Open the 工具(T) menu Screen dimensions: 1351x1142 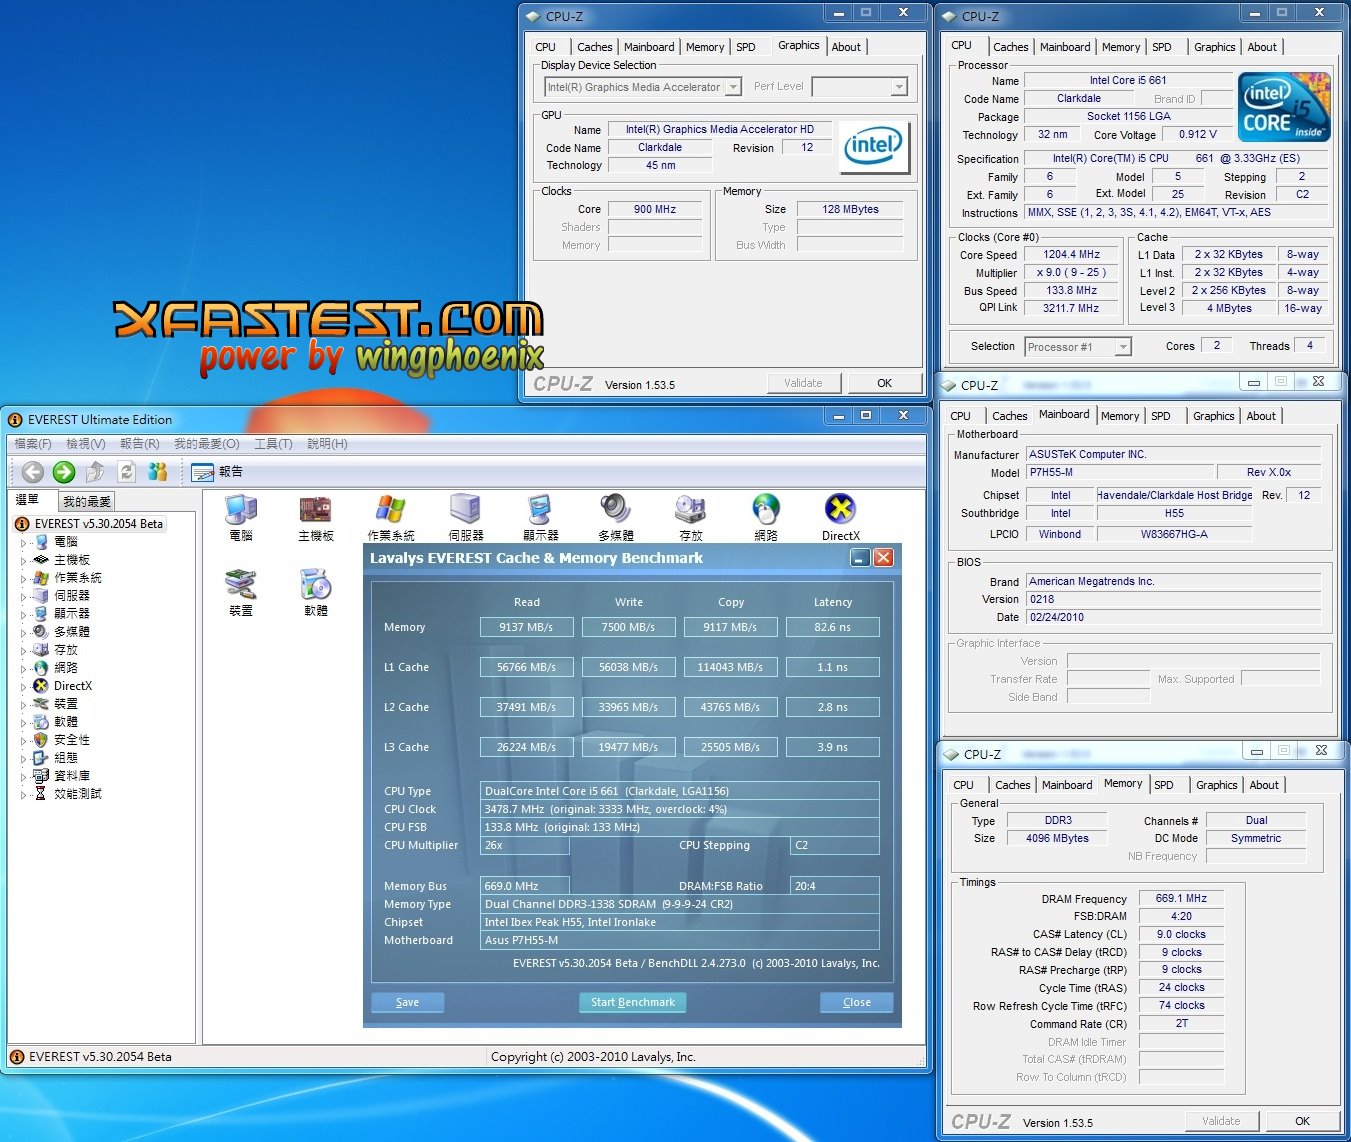click(x=273, y=444)
